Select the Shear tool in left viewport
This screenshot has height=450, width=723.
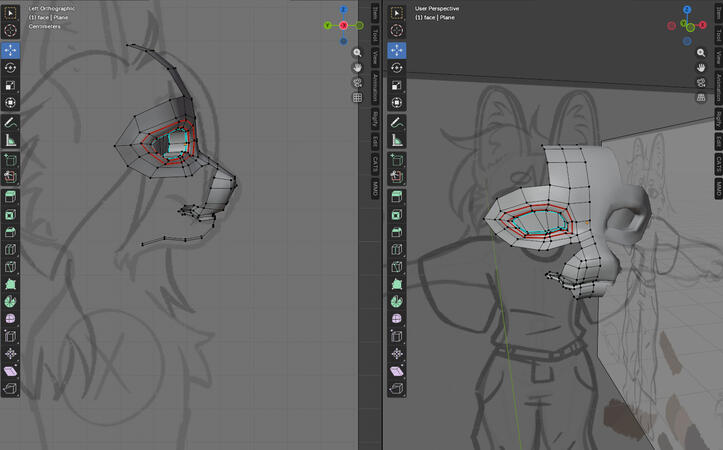[10, 371]
